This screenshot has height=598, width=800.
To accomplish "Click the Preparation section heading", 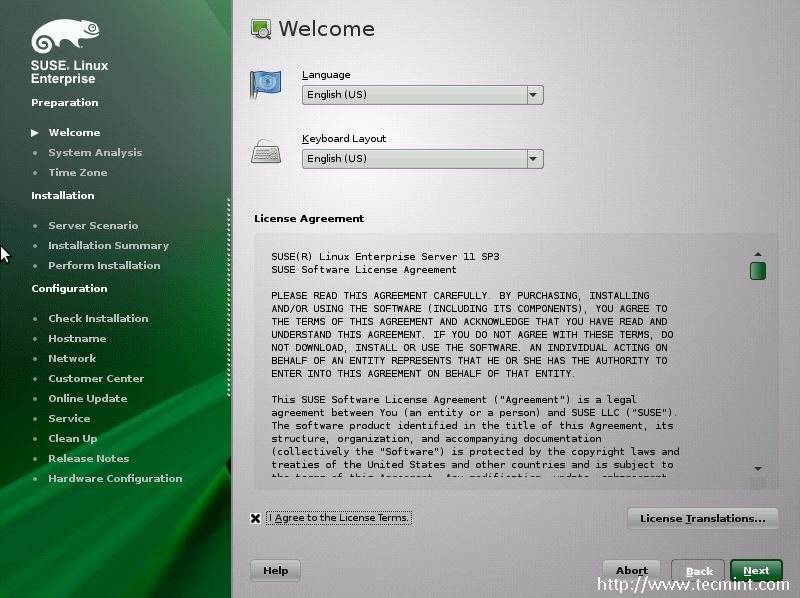I will click(65, 103).
